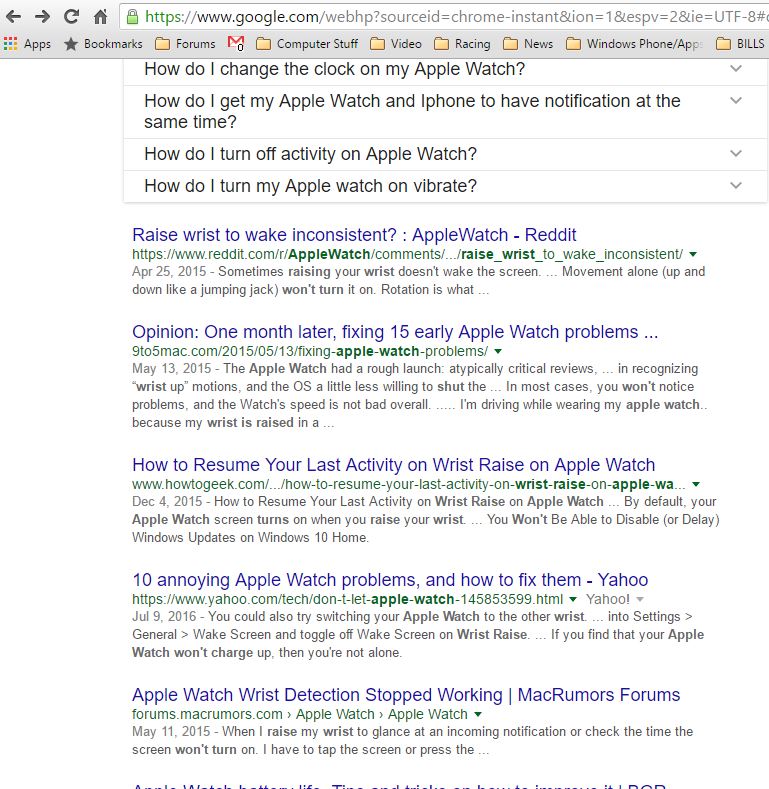Open the 9to5mac result options arrow
Image resolution: width=769 pixels, height=789 pixels.
coord(498,351)
